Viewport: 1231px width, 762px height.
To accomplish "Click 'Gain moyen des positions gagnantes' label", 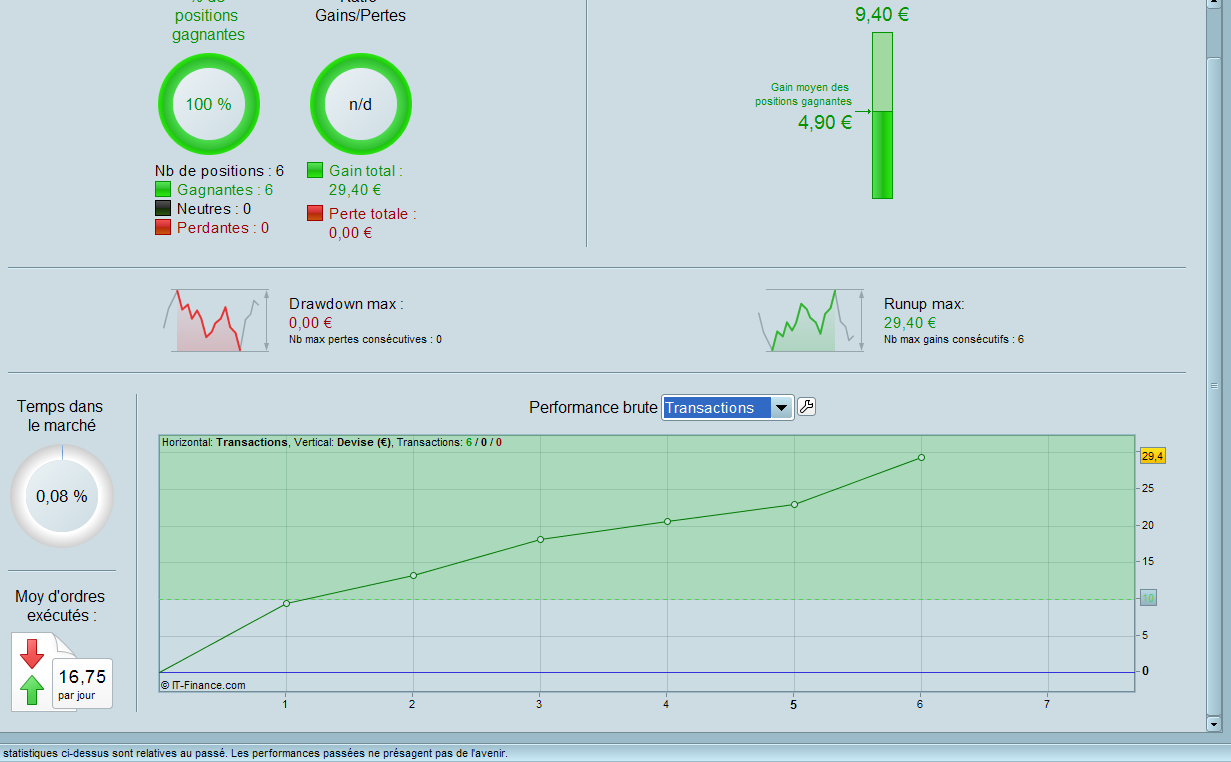I will pos(803,95).
